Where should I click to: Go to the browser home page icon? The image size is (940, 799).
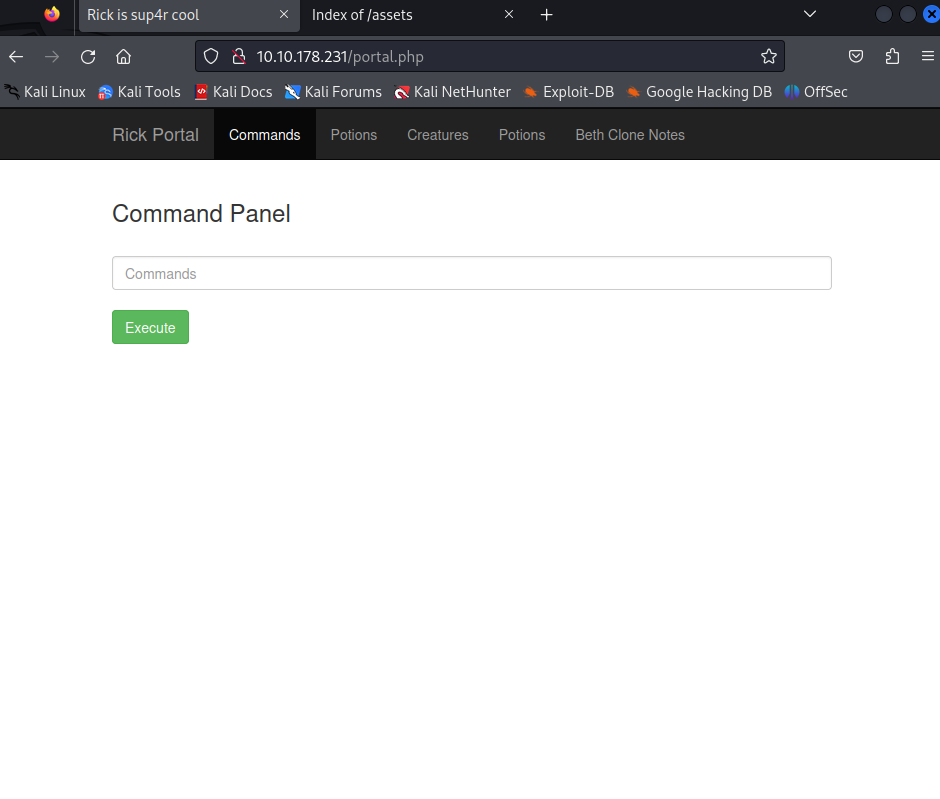[x=123, y=57]
